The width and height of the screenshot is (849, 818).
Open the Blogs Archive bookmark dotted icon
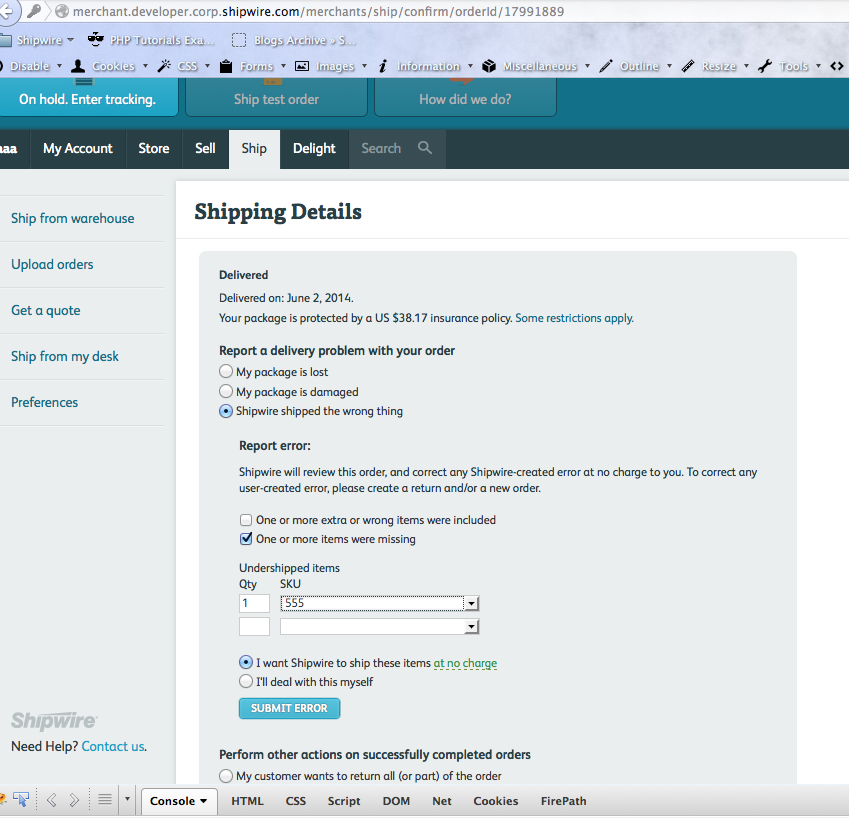point(239,40)
